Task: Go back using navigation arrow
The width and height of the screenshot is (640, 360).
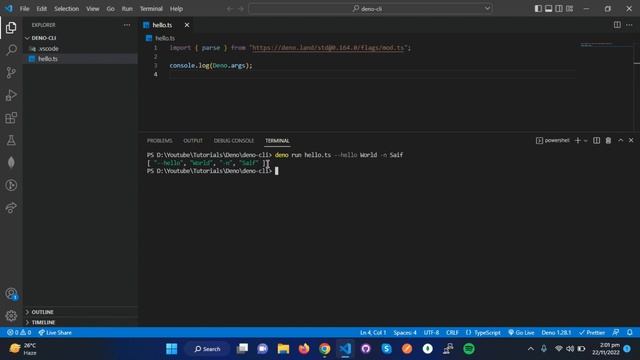Action: coord(230,9)
